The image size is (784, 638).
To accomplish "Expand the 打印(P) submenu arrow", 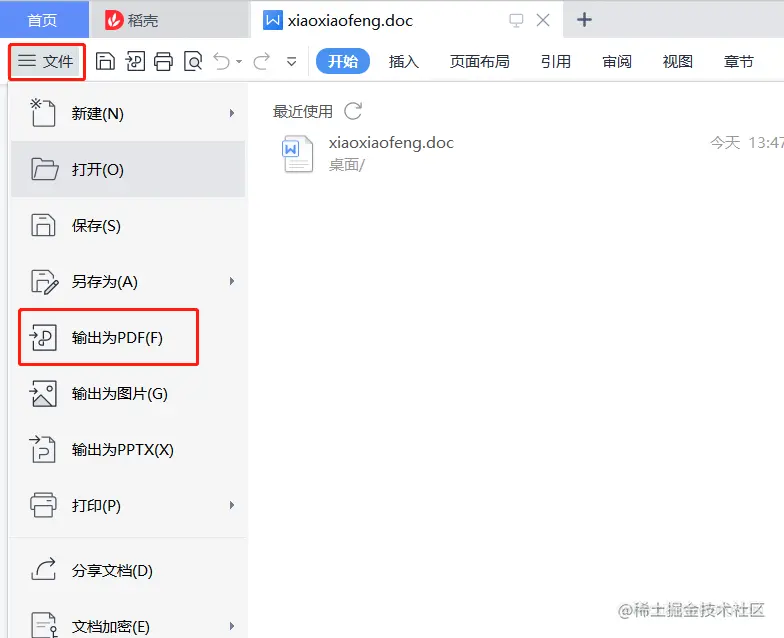I will 232,506.
